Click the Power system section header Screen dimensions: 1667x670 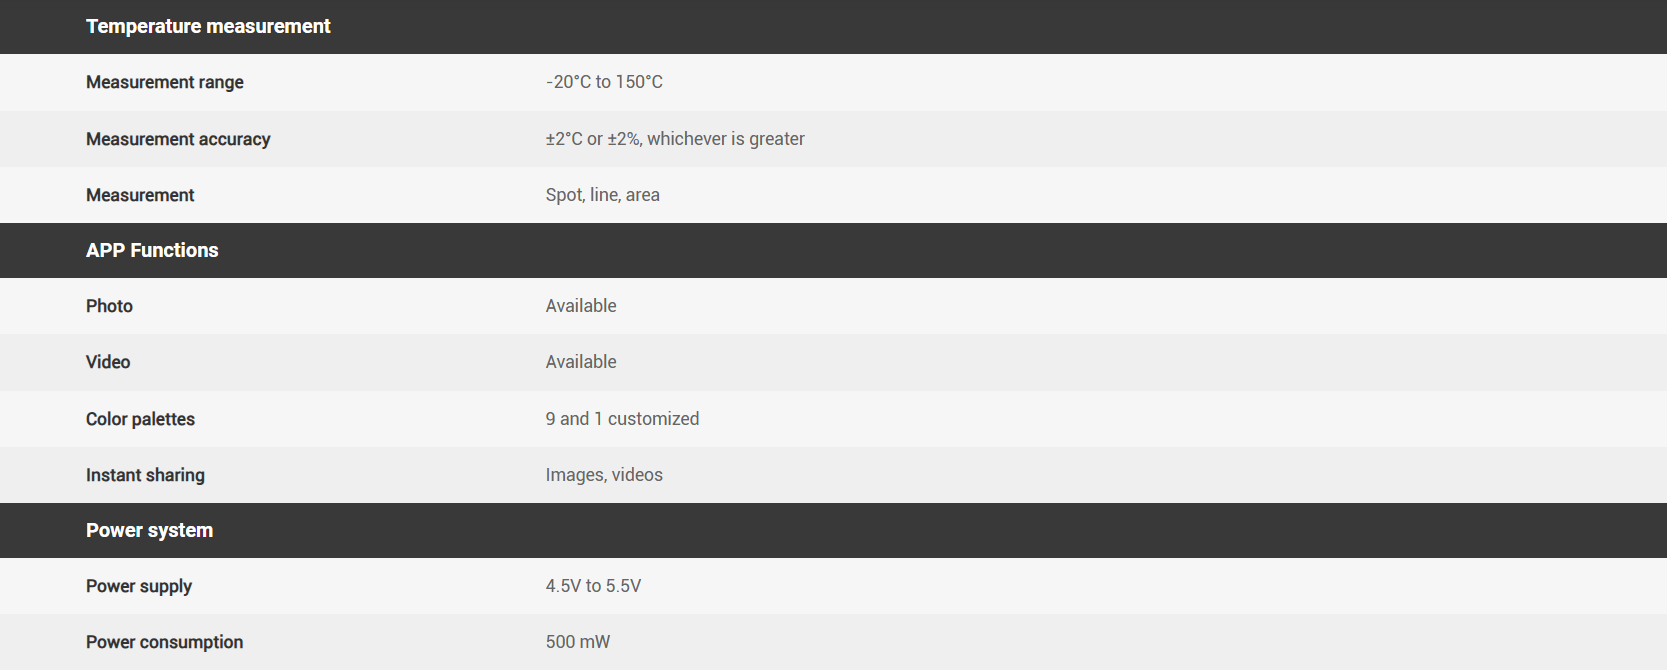(149, 531)
